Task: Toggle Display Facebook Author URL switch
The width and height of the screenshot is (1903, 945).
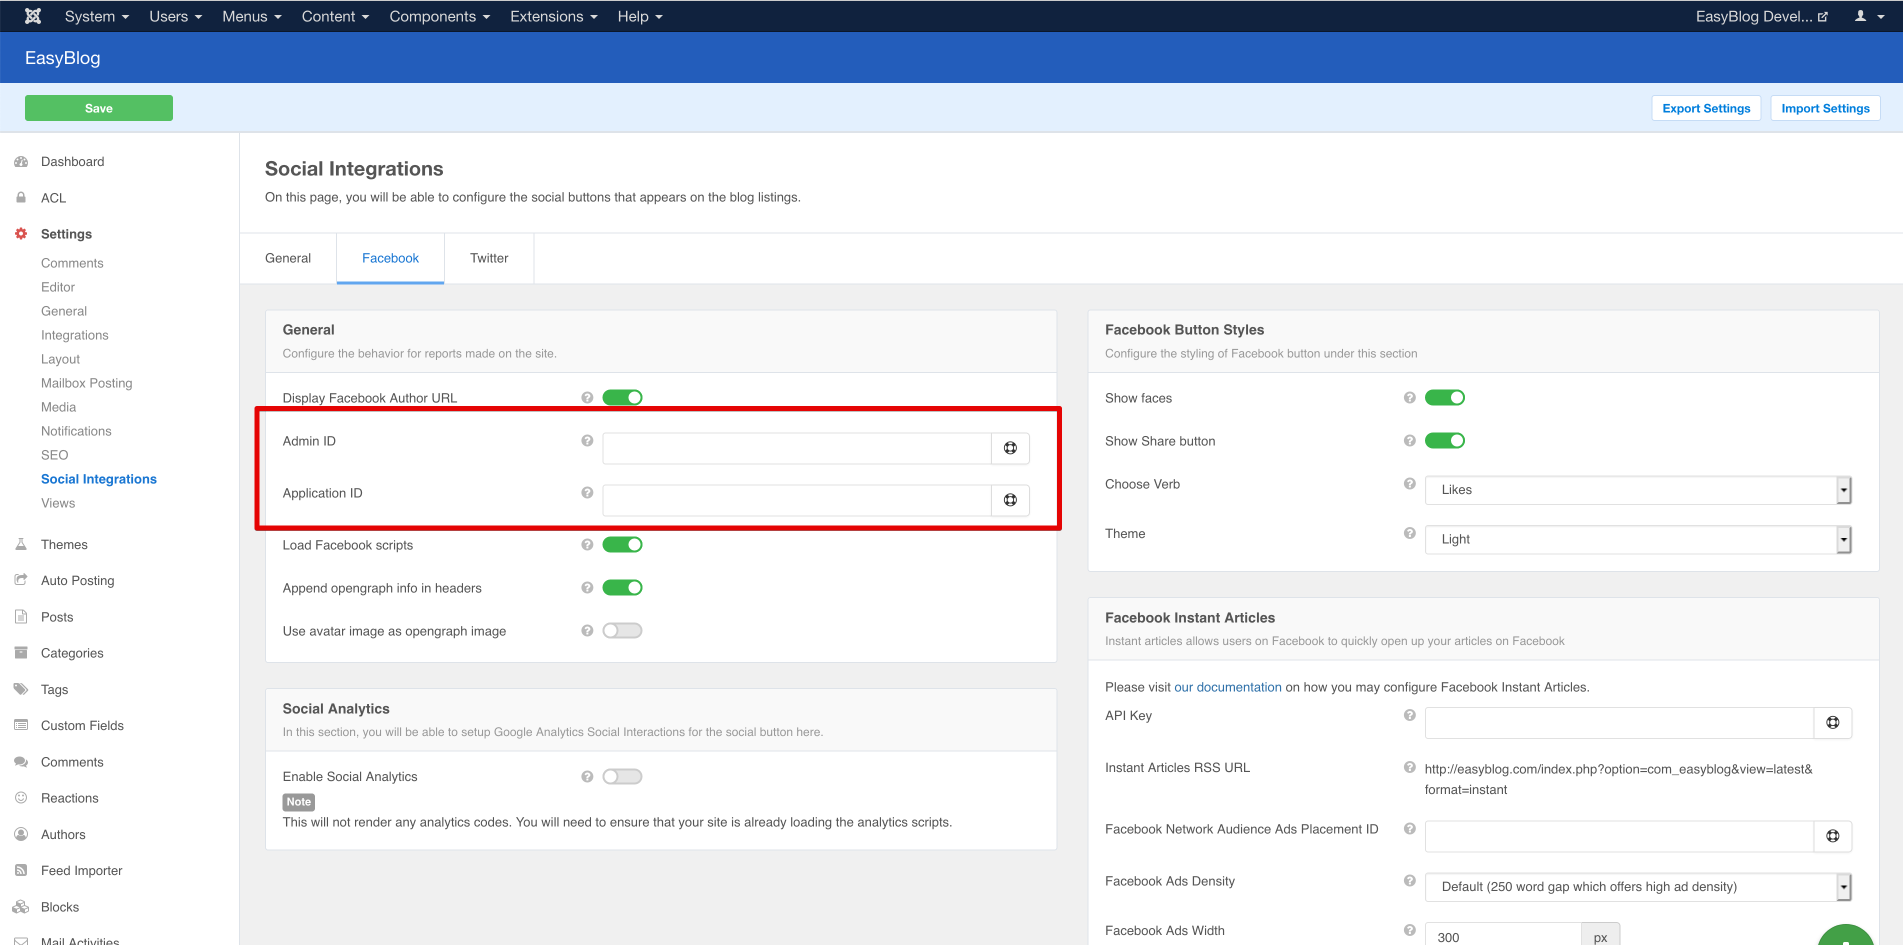Action: click(x=622, y=398)
